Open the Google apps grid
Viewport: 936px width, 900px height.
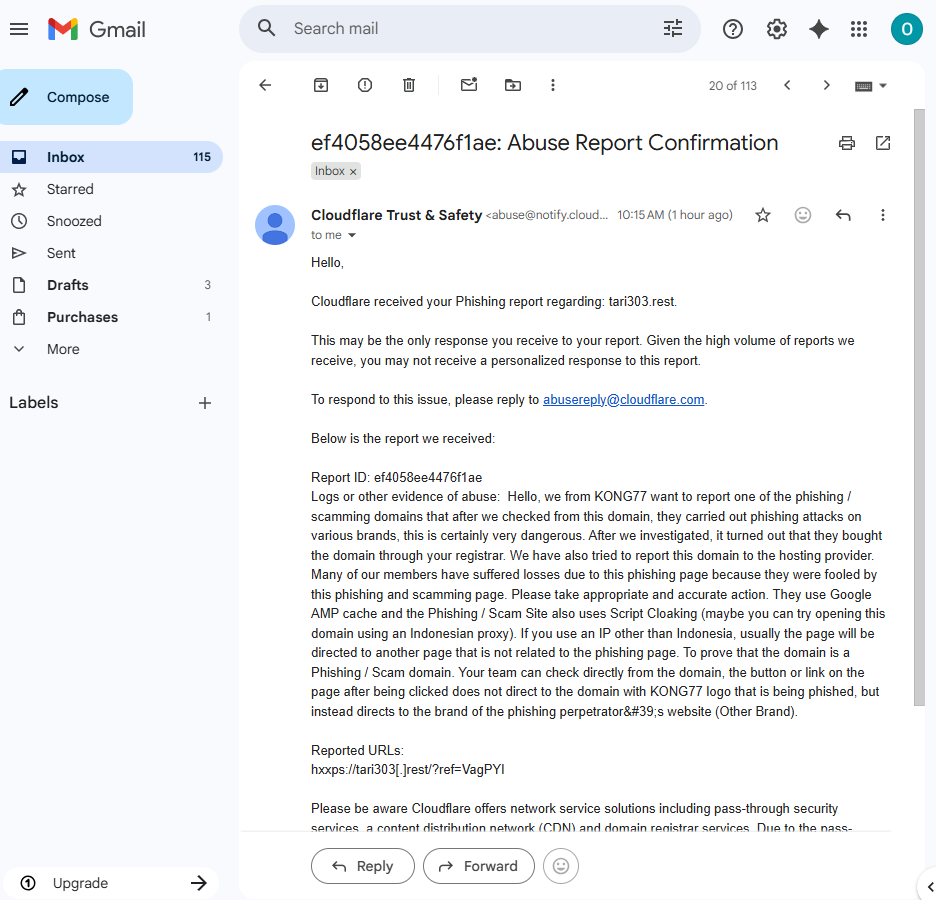858,29
